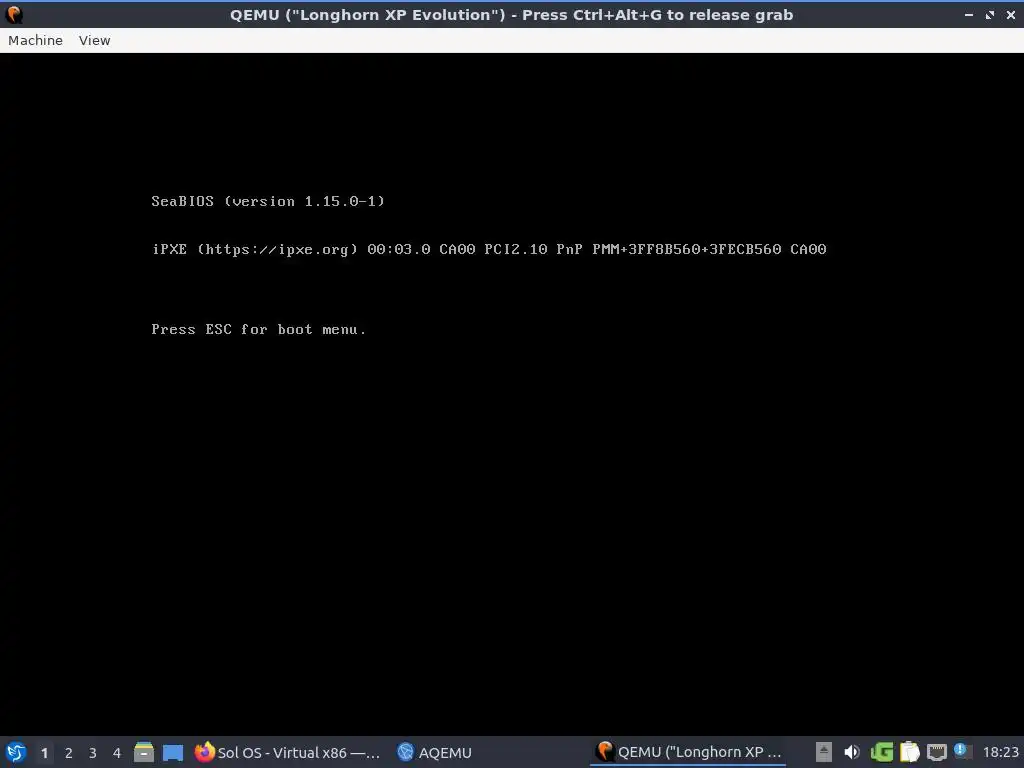Image resolution: width=1024 pixels, height=768 pixels.
Task: Close the QEMU window
Action: 1010,14
